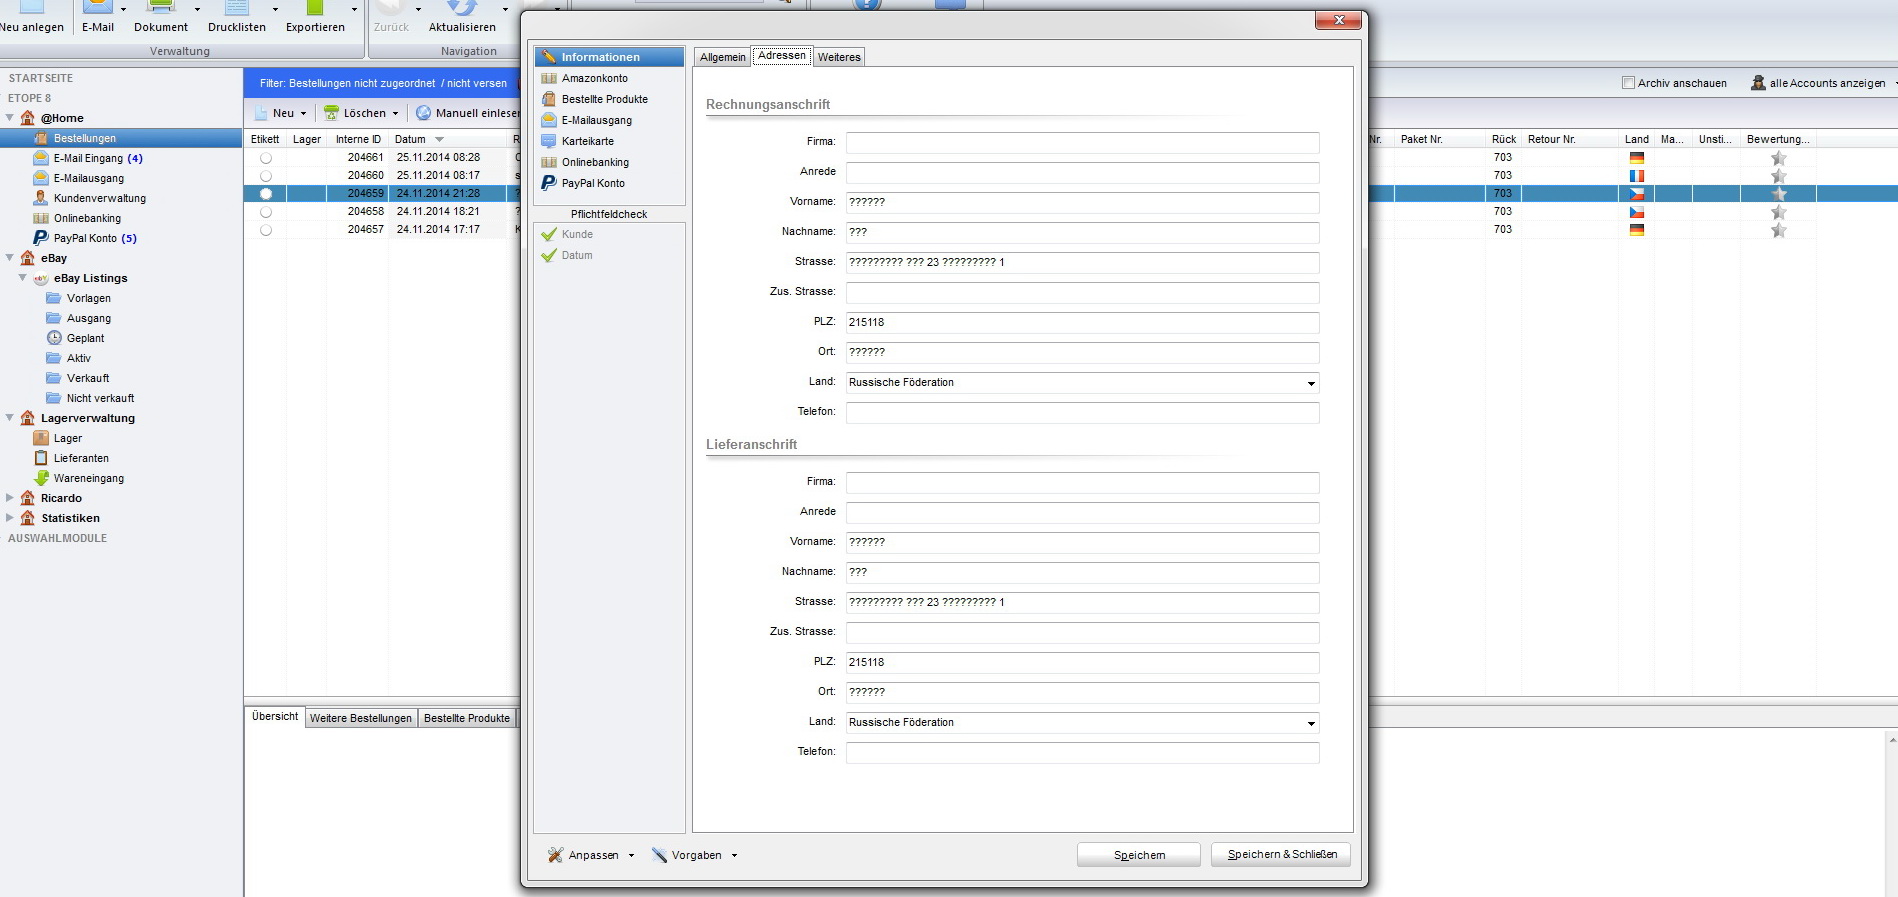Image resolution: width=1898 pixels, height=897 pixels.
Task: Click the Speichern button
Action: click(x=1138, y=855)
